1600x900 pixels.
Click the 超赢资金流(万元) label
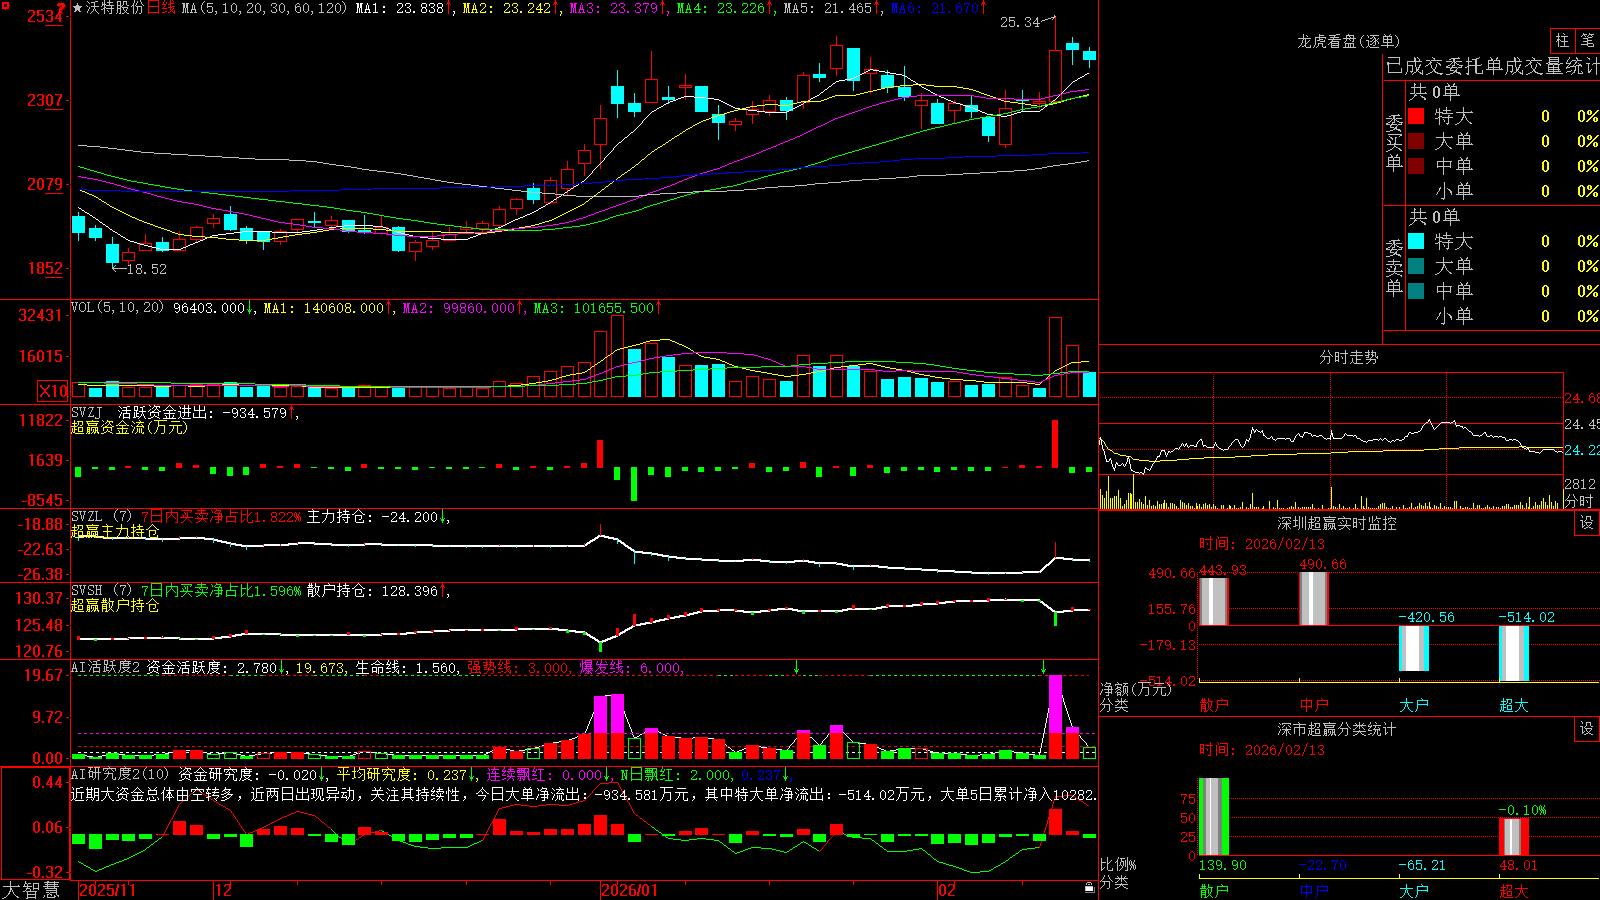point(129,427)
